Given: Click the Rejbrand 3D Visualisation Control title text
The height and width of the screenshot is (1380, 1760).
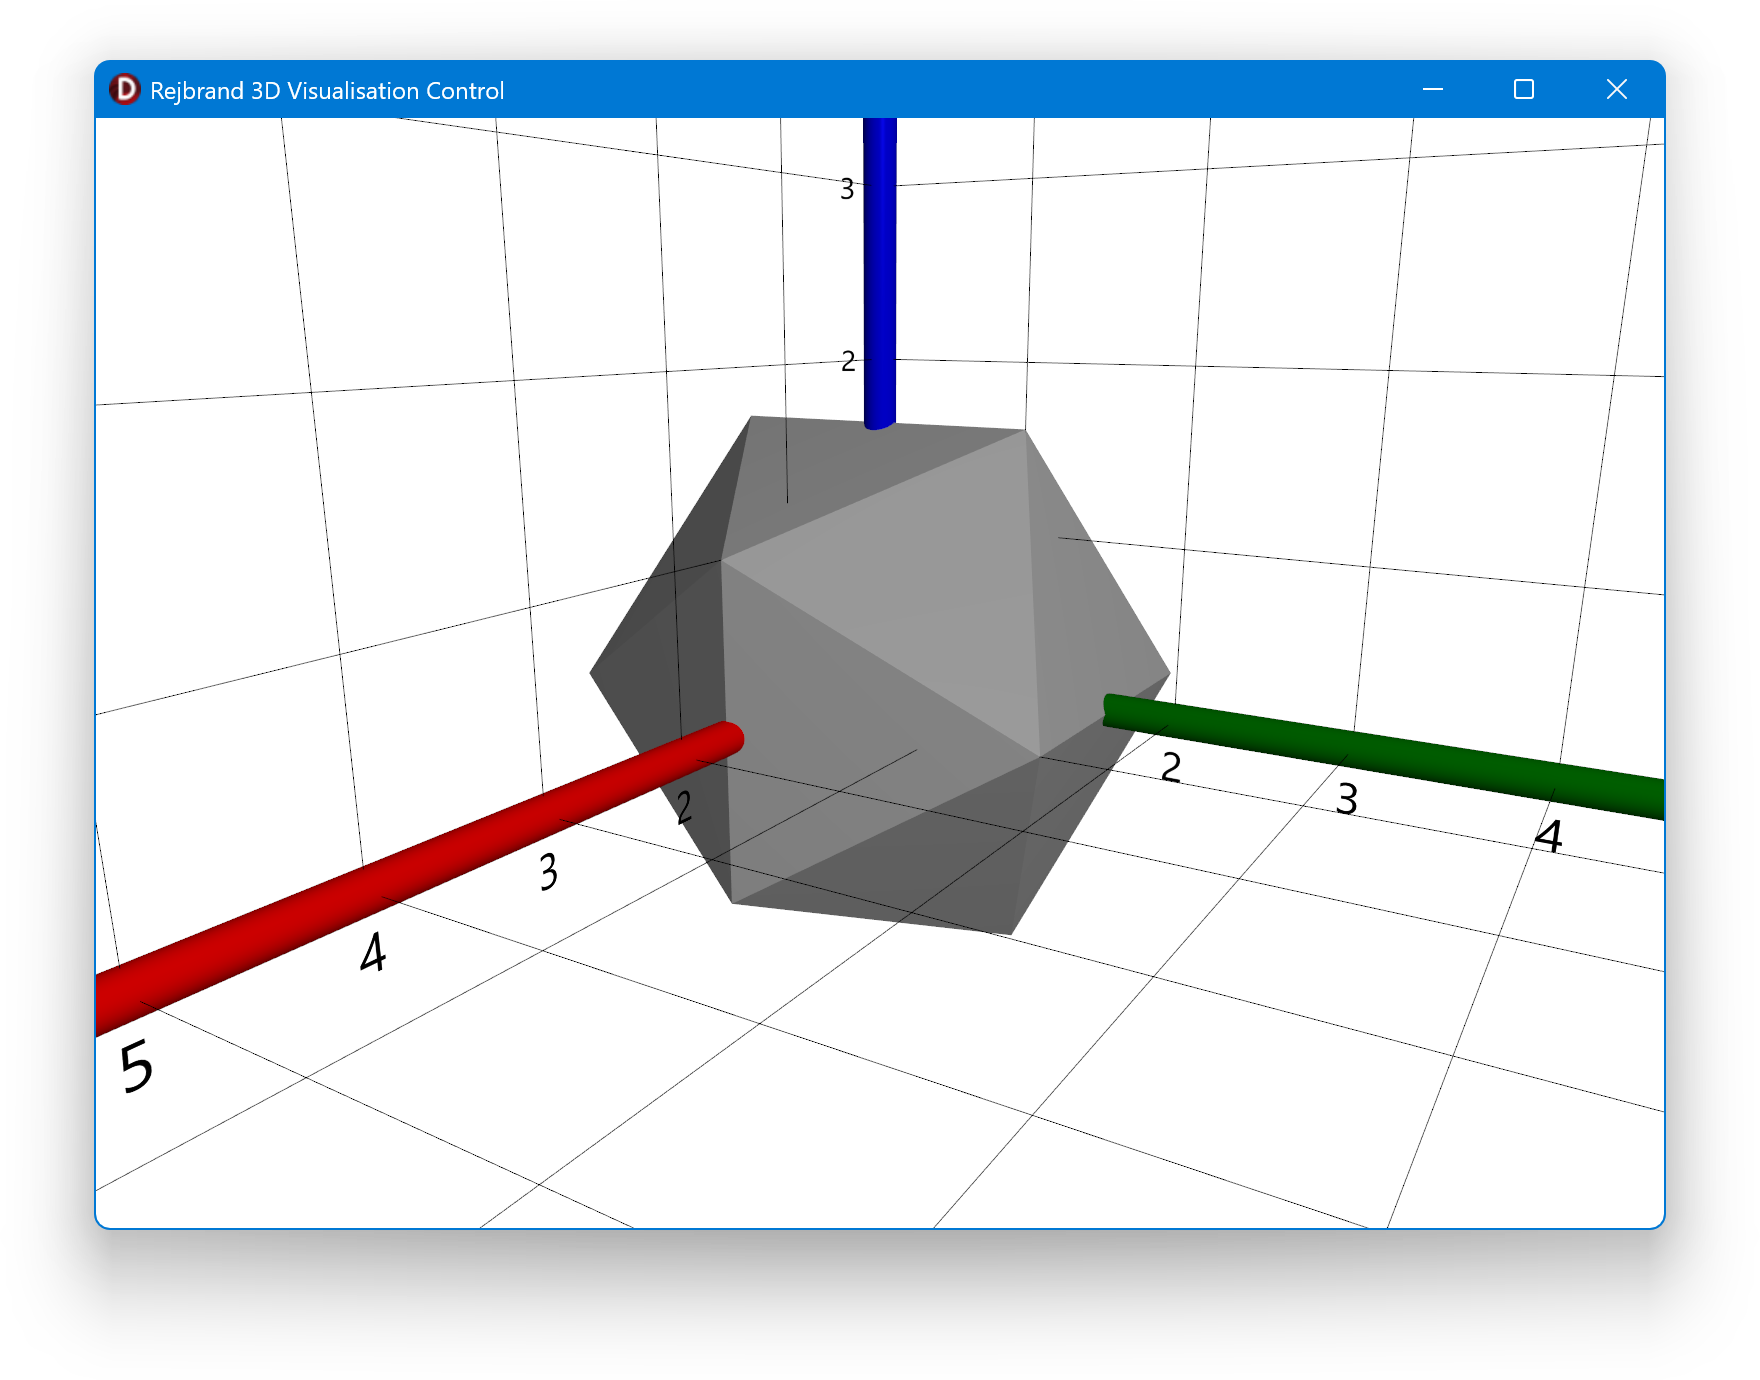Looking at the screenshot, I should [x=326, y=91].
